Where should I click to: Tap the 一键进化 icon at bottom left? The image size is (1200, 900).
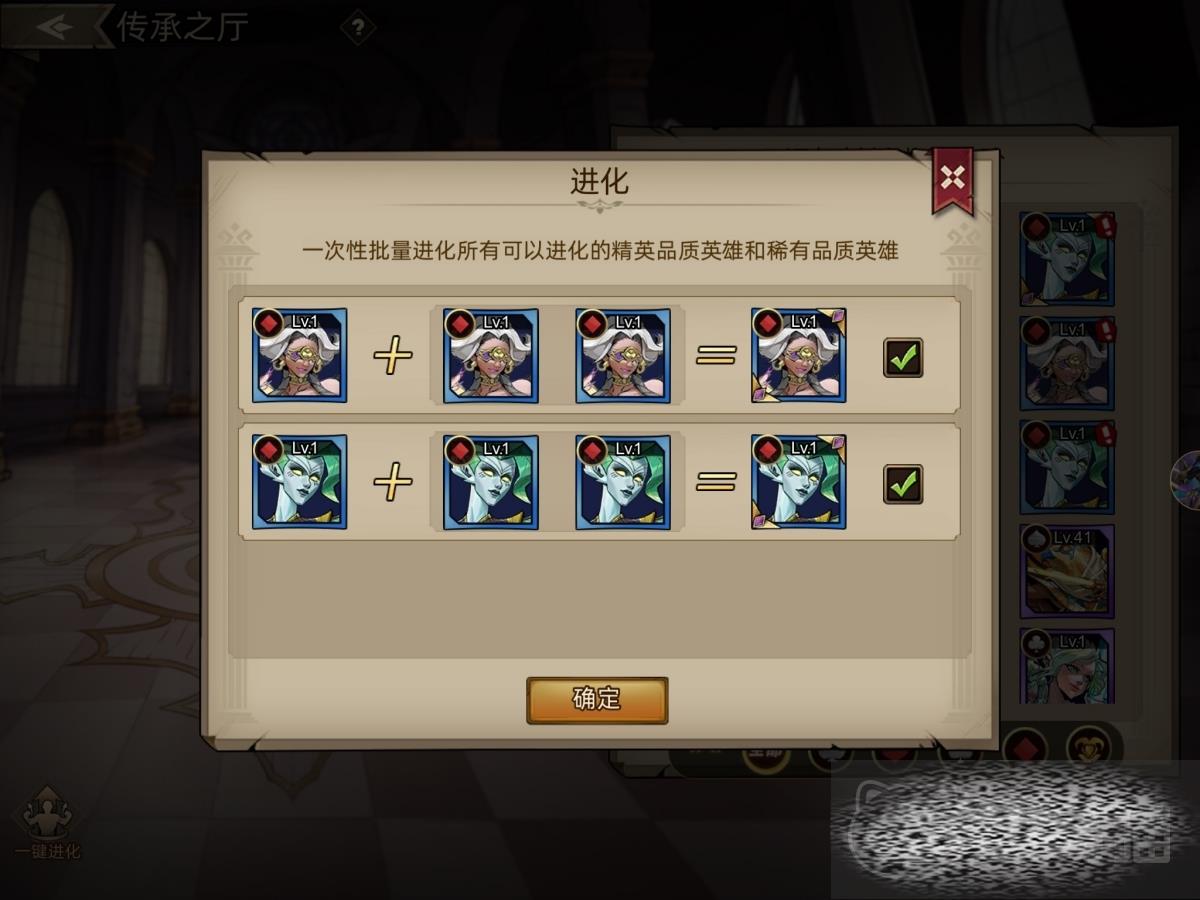tap(47, 824)
